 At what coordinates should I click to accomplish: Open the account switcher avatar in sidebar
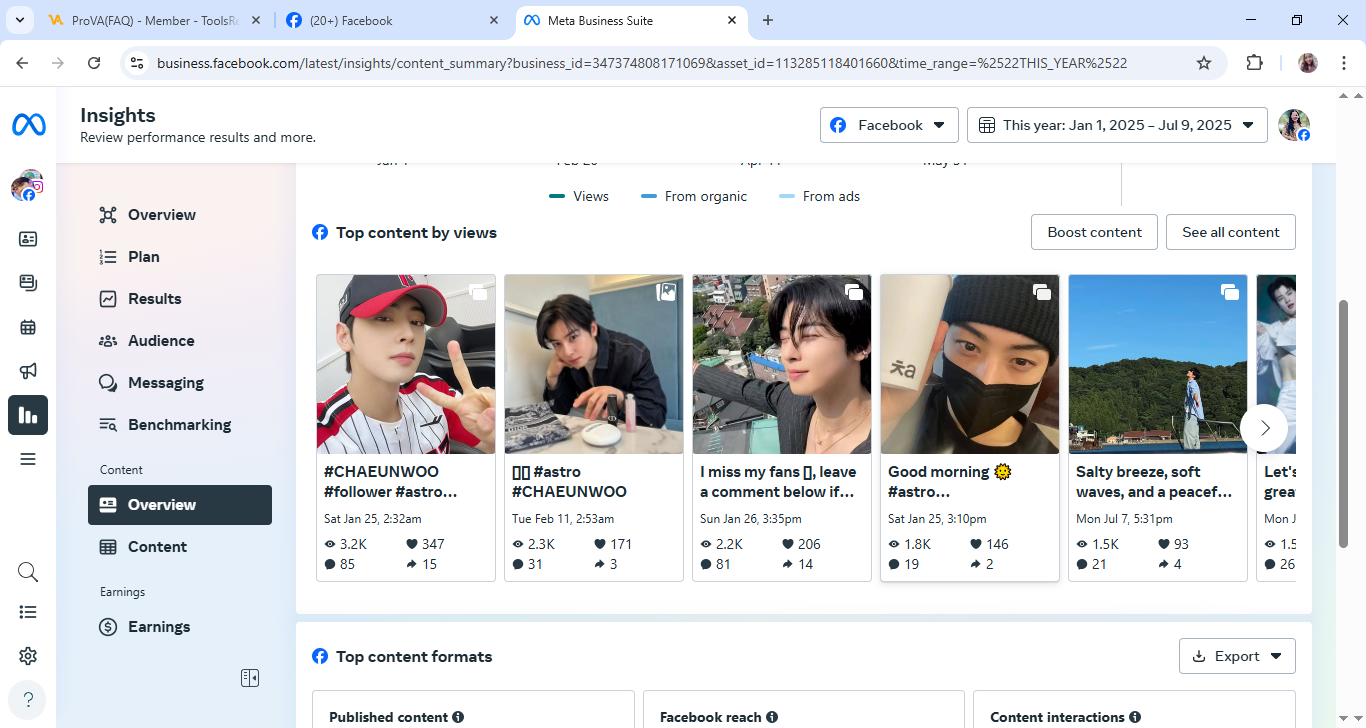tap(28, 186)
